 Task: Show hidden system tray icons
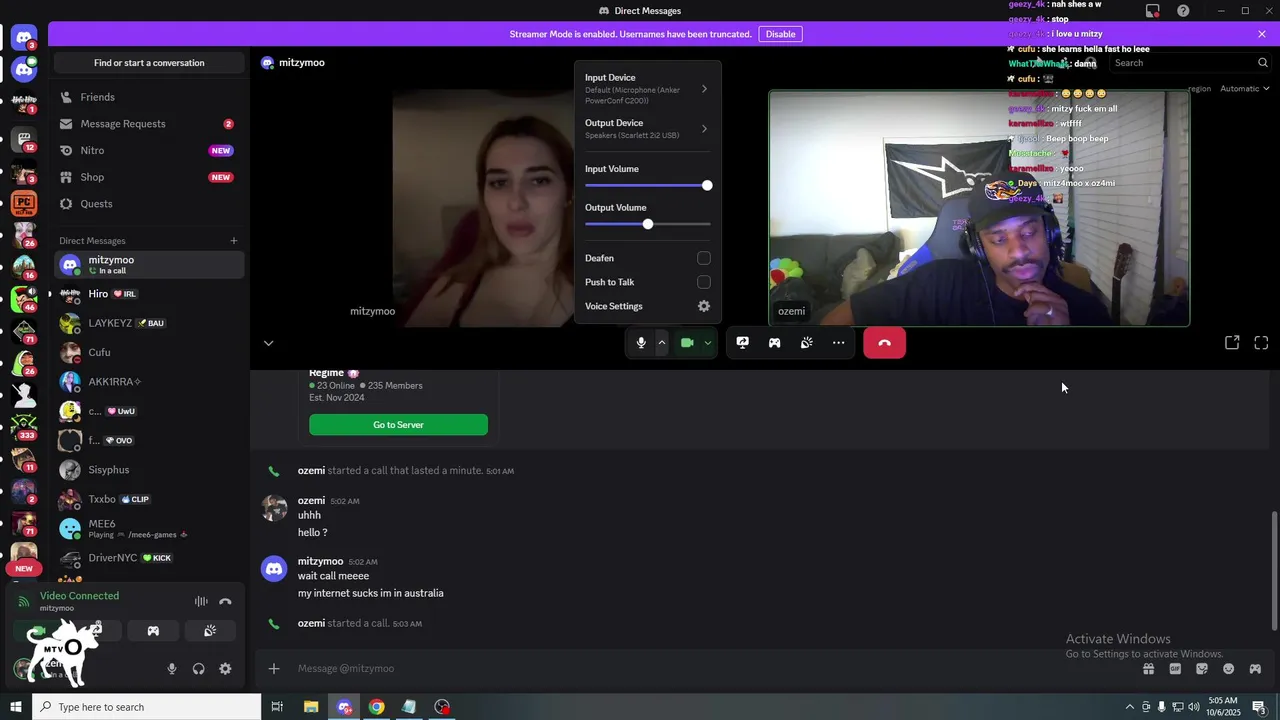click(1130, 707)
